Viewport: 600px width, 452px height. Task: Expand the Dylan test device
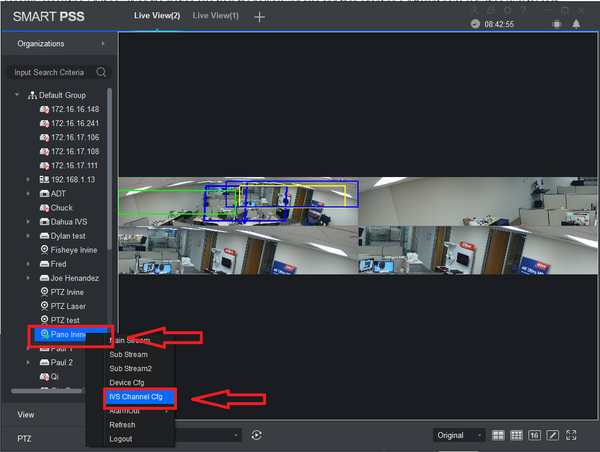click(28, 236)
